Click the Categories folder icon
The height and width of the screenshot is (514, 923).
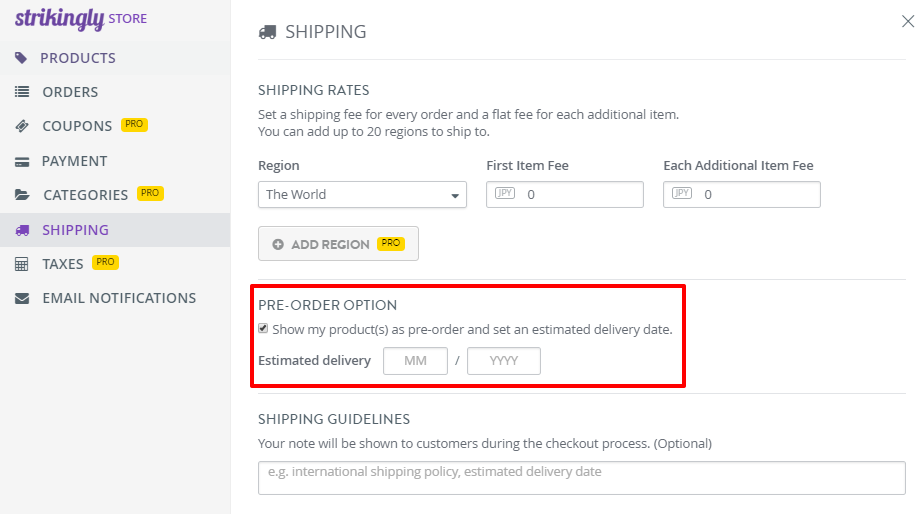point(22,195)
